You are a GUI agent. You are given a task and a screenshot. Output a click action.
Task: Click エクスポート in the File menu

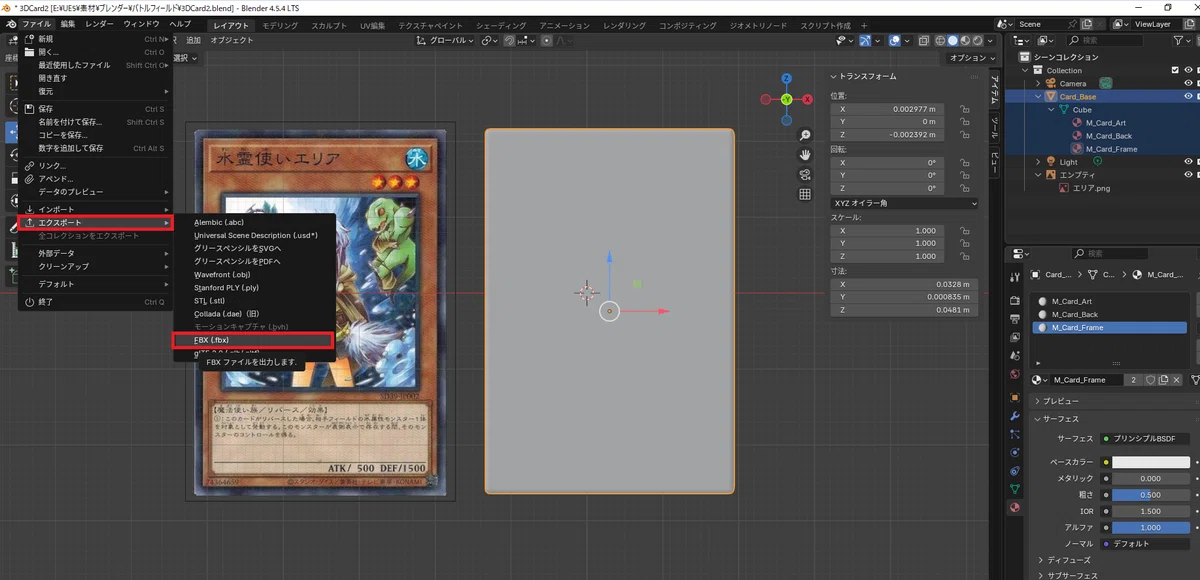(x=96, y=222)
